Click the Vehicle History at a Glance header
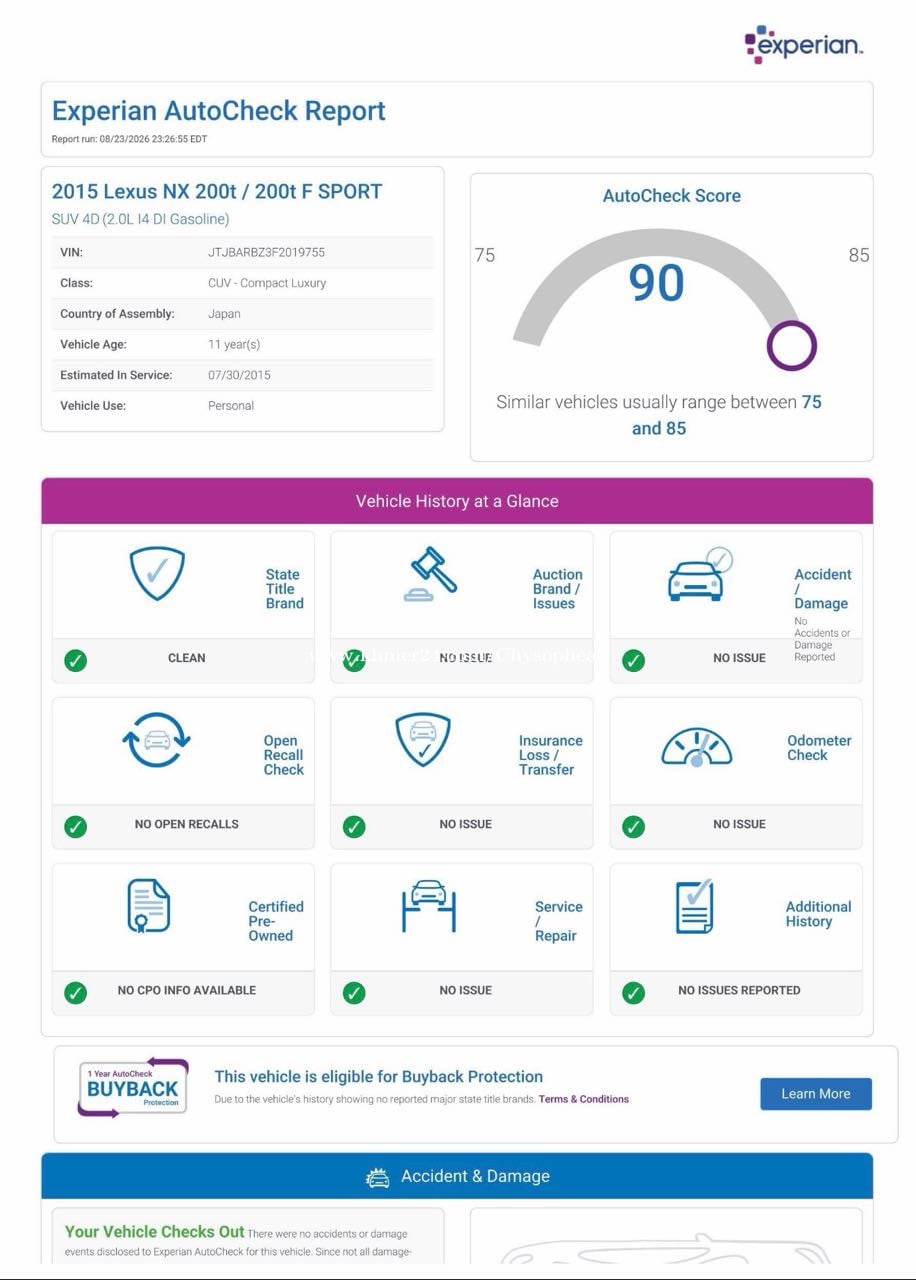Image resolution: width=916 pixels, height=1280 pixels. point(457,501)
